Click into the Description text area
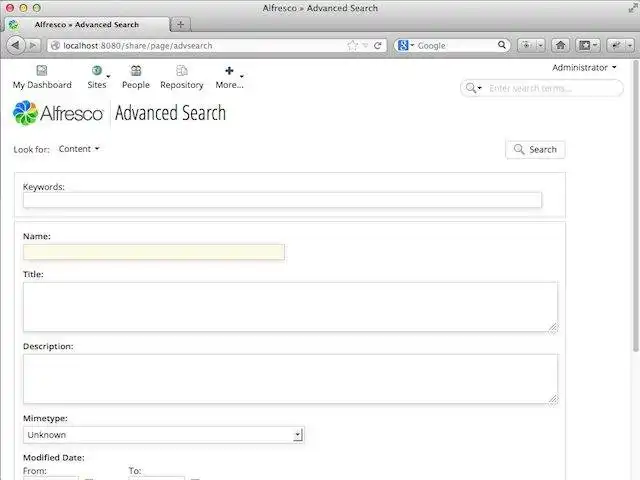This screenshot has width=640, height=480. (290, 379)
